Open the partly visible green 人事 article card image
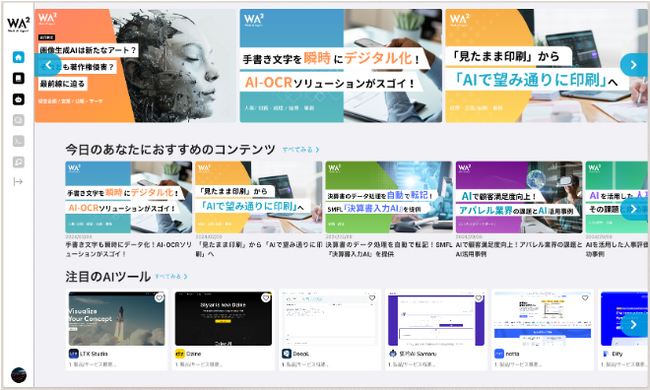650x390 pixels. point(617,197)
